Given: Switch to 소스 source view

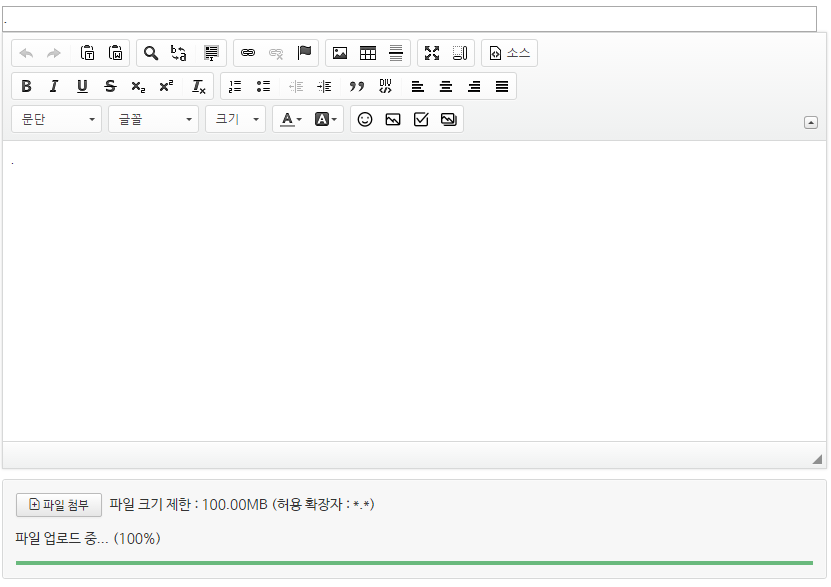Looking at the screenshot, I should 510,53.
